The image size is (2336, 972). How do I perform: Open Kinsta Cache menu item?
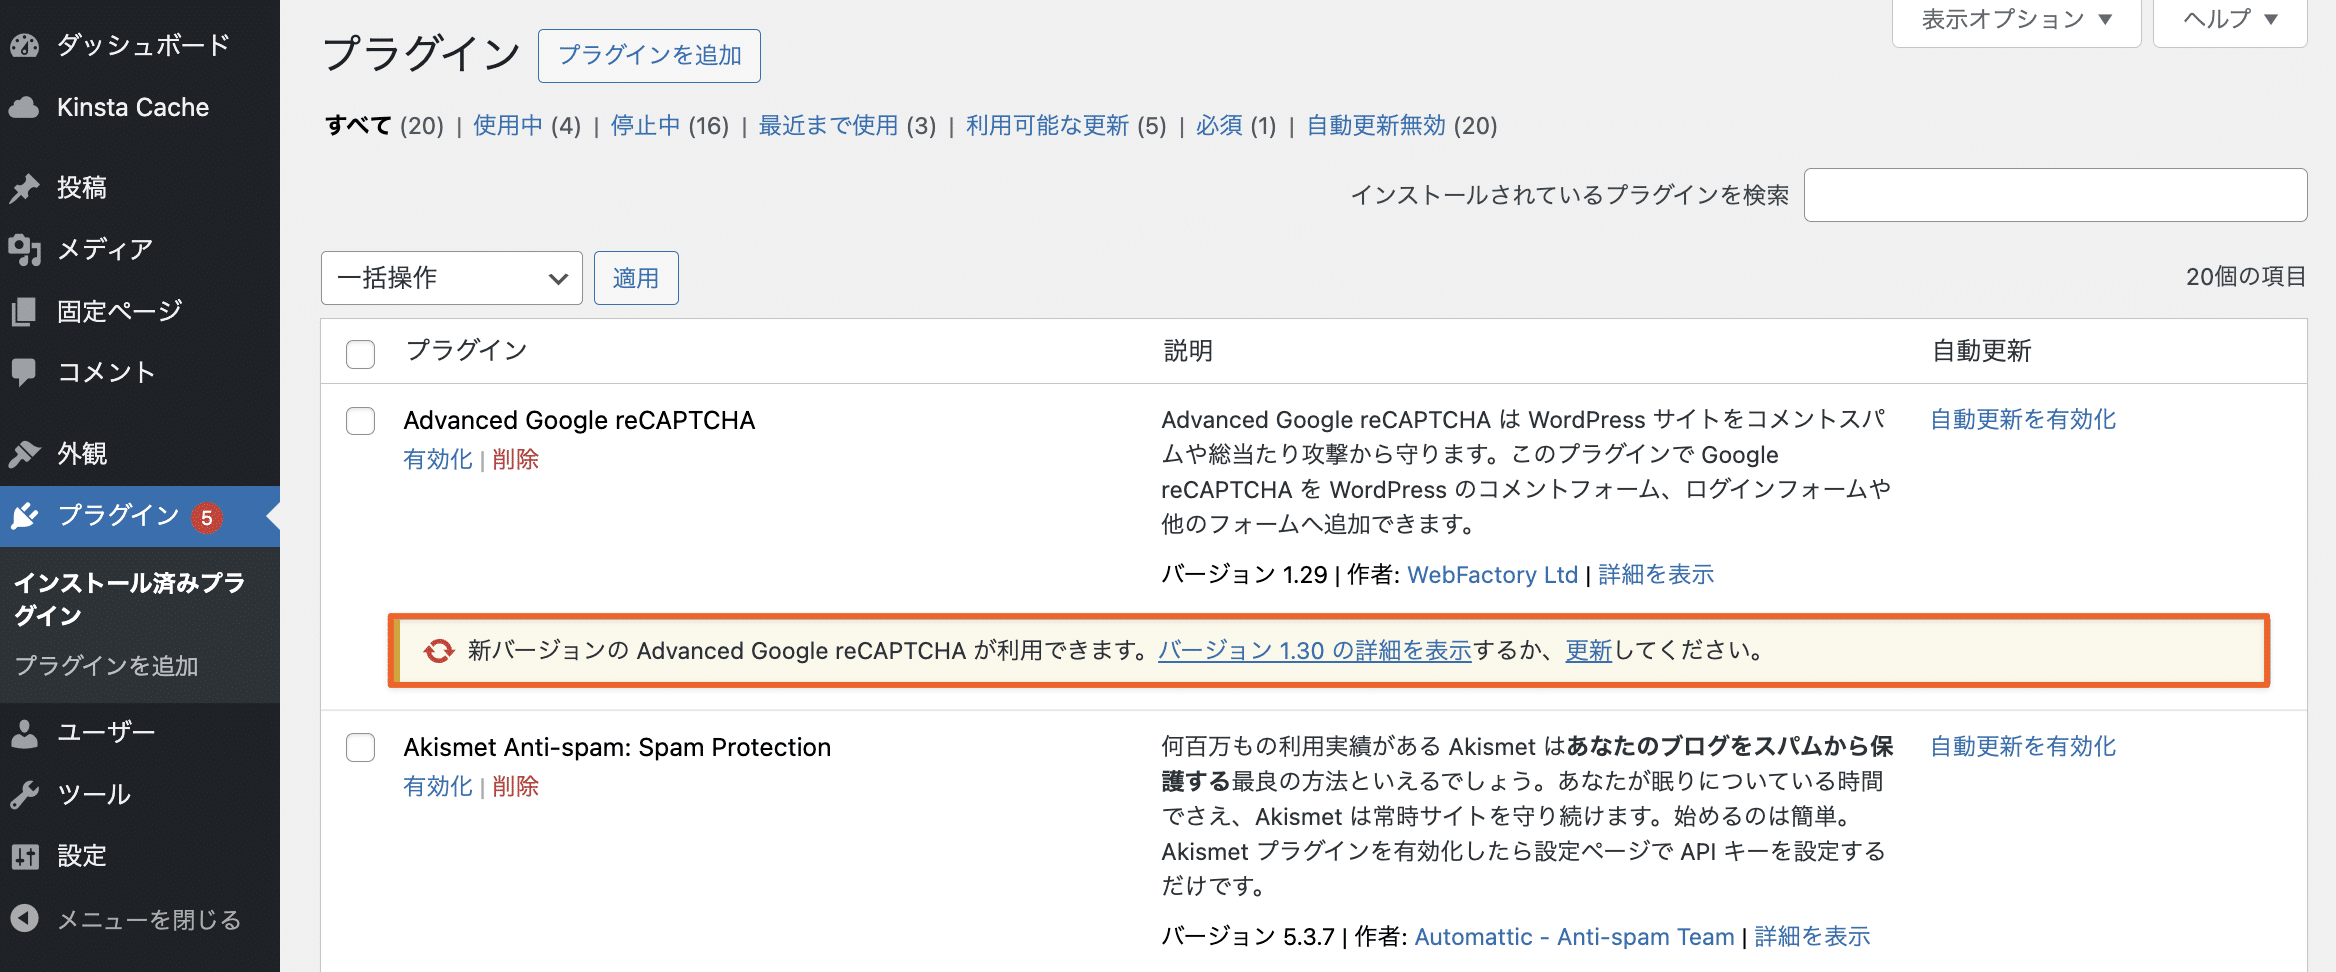140,107
